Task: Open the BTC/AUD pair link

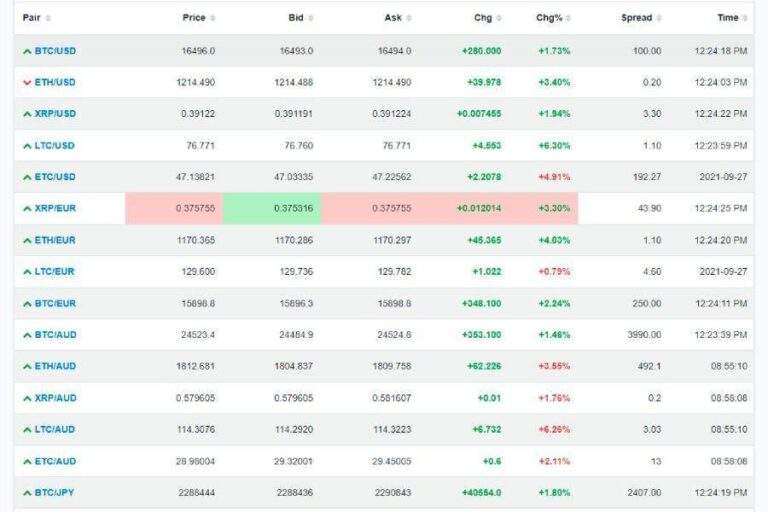Action: click(x=55, y=335)
